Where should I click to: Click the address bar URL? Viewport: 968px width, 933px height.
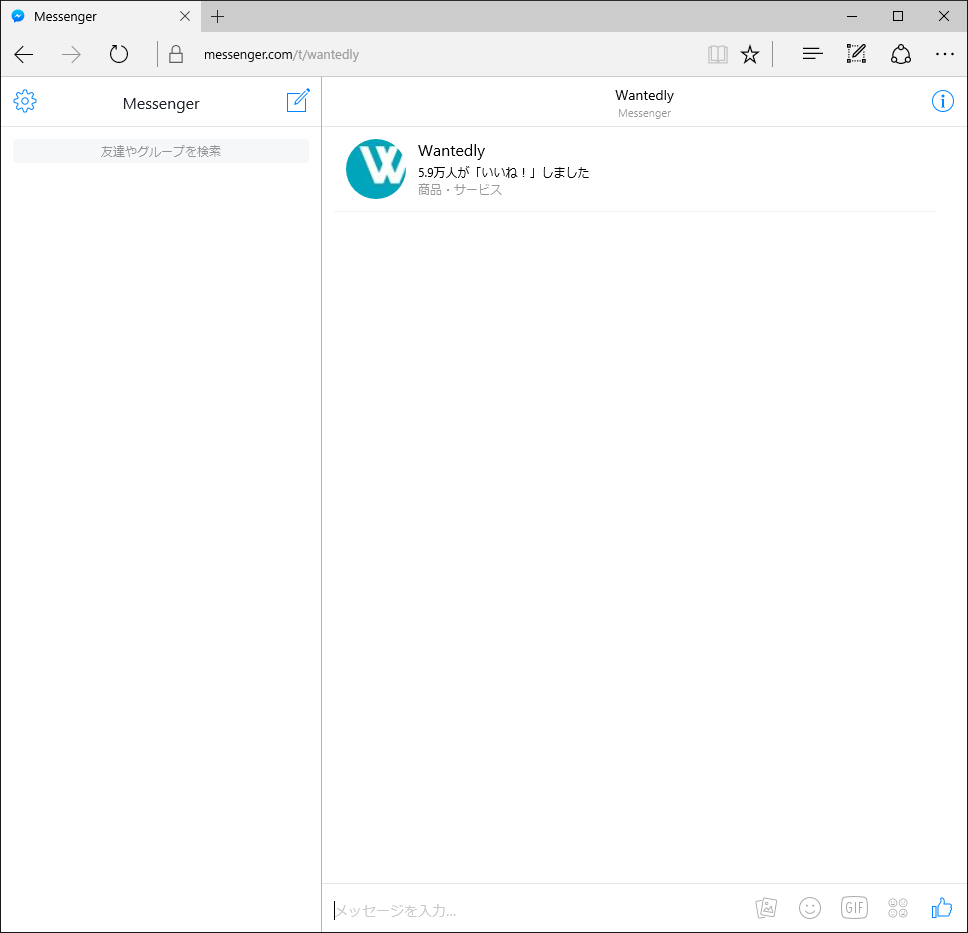coord(281,54)
